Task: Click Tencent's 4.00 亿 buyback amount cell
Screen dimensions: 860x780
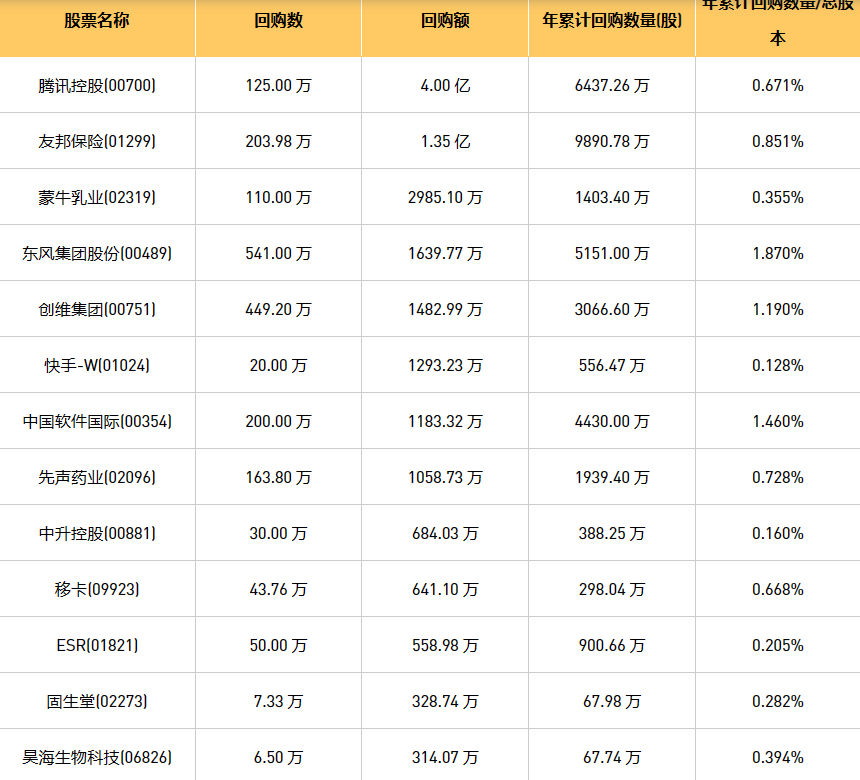Action: [x=445, y=86]
